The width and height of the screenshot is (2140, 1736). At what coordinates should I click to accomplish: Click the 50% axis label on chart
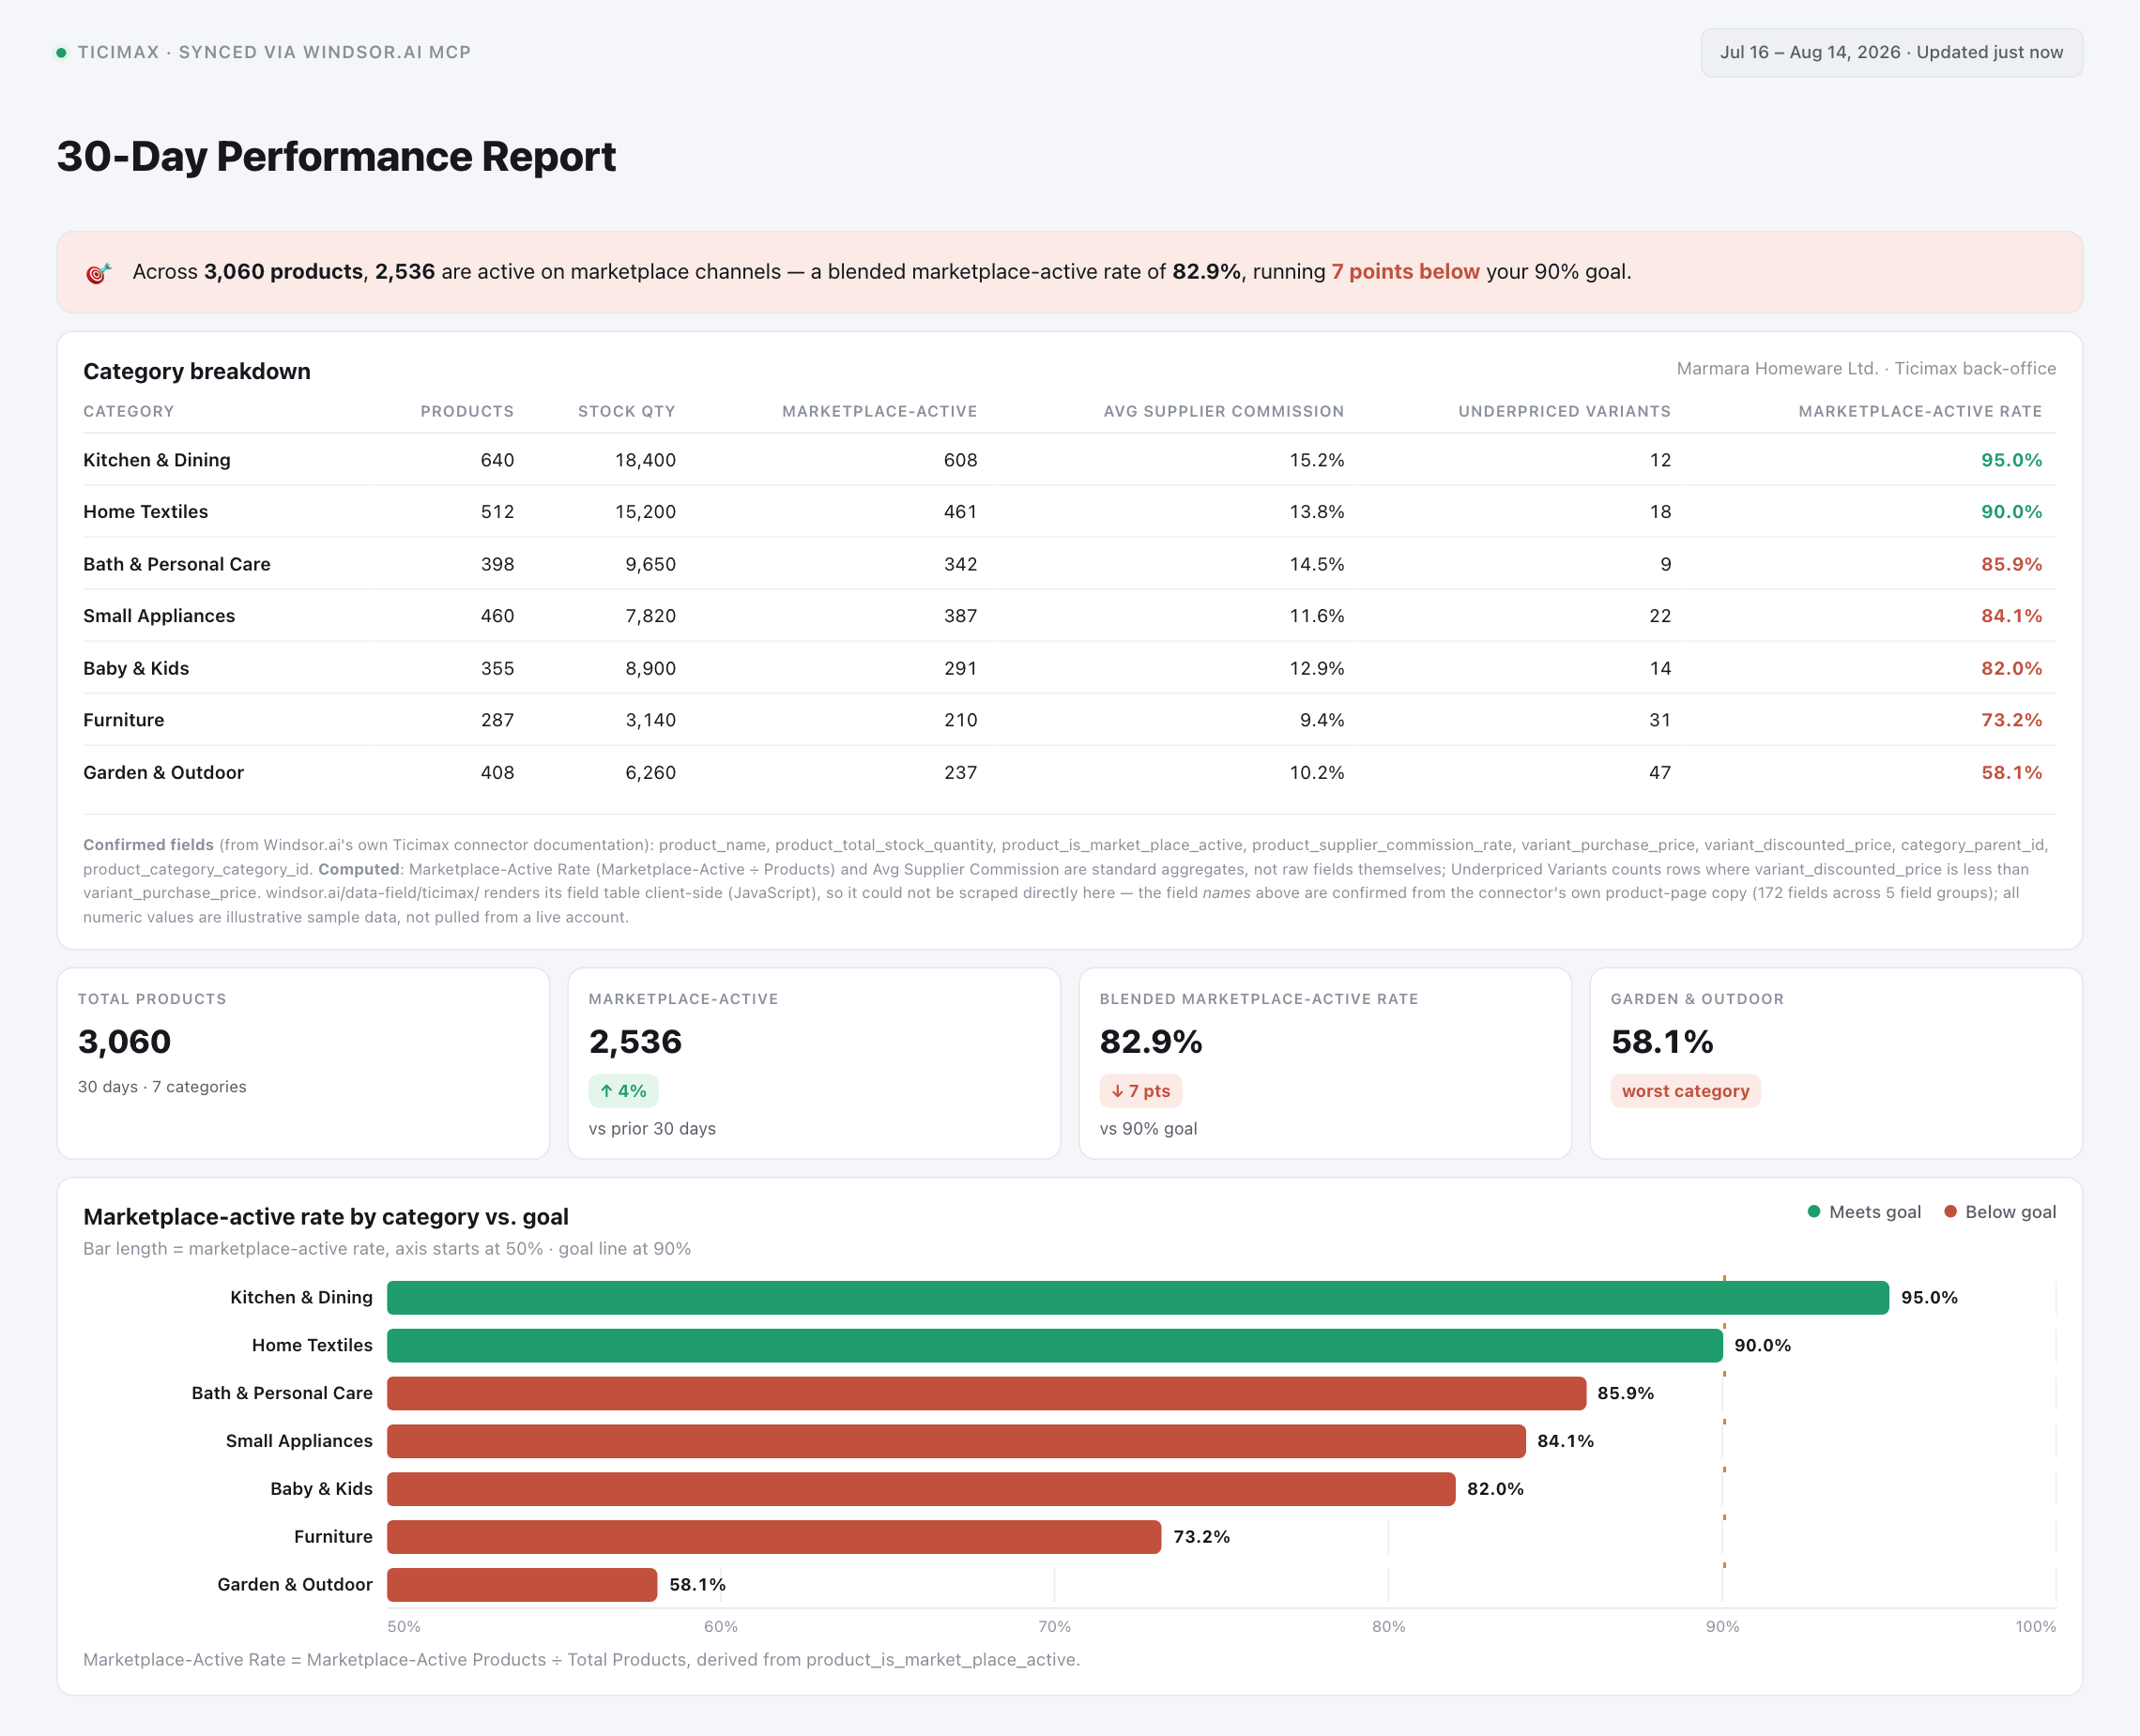pyautogui.click(x=404, y=1626)
